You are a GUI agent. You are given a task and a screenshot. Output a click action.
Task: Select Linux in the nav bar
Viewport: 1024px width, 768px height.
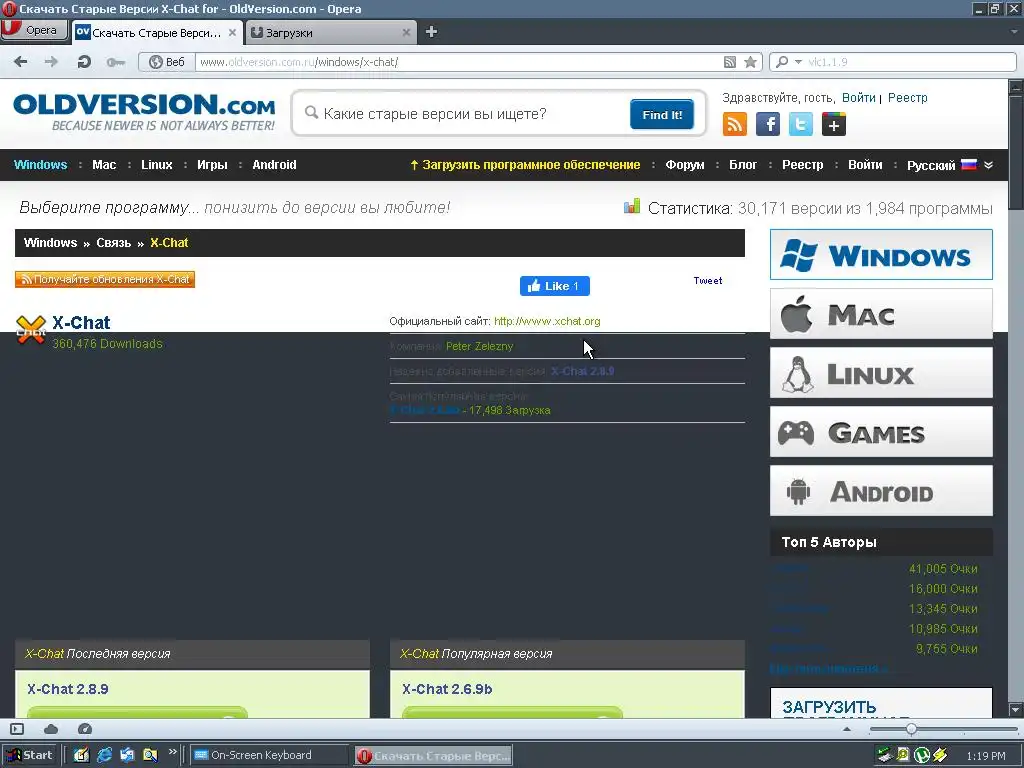tap(157, 165)
